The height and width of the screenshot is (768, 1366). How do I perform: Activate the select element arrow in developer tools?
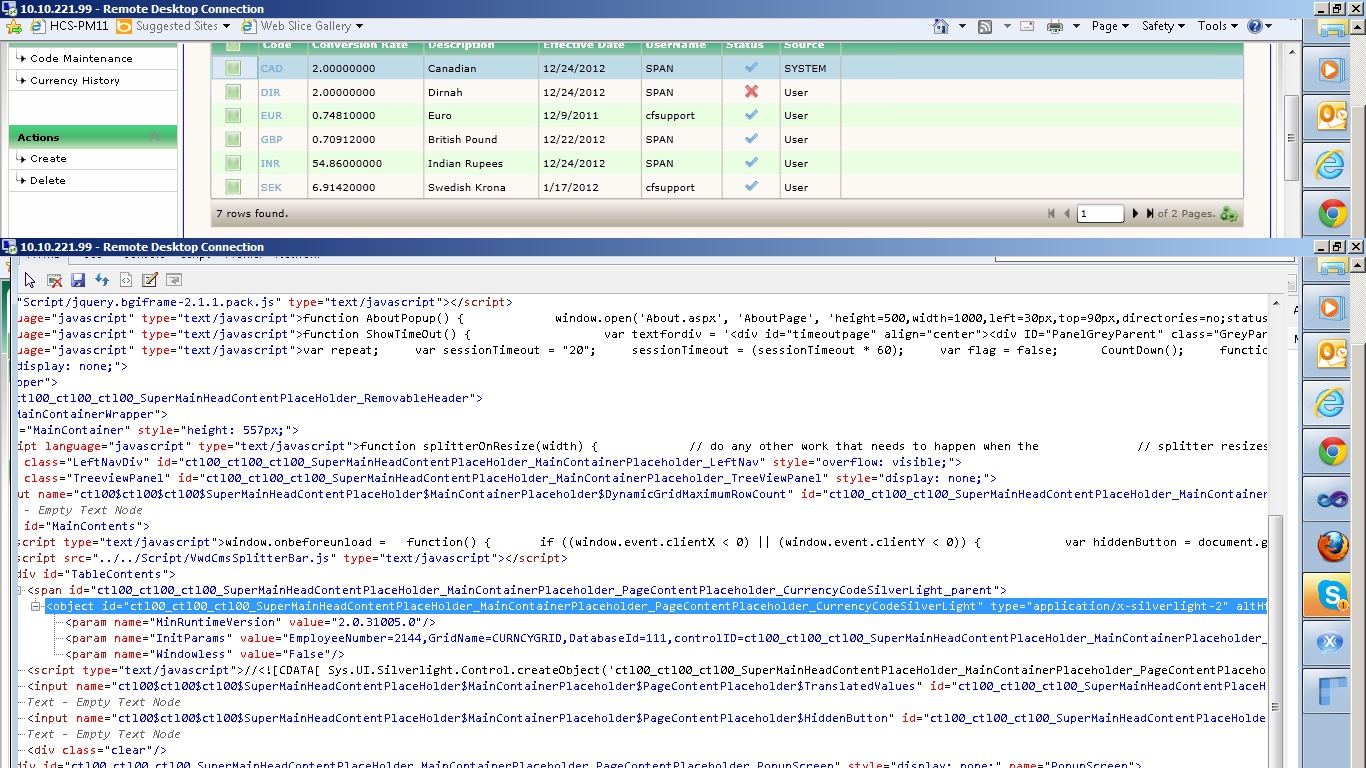tap(30, 280)
